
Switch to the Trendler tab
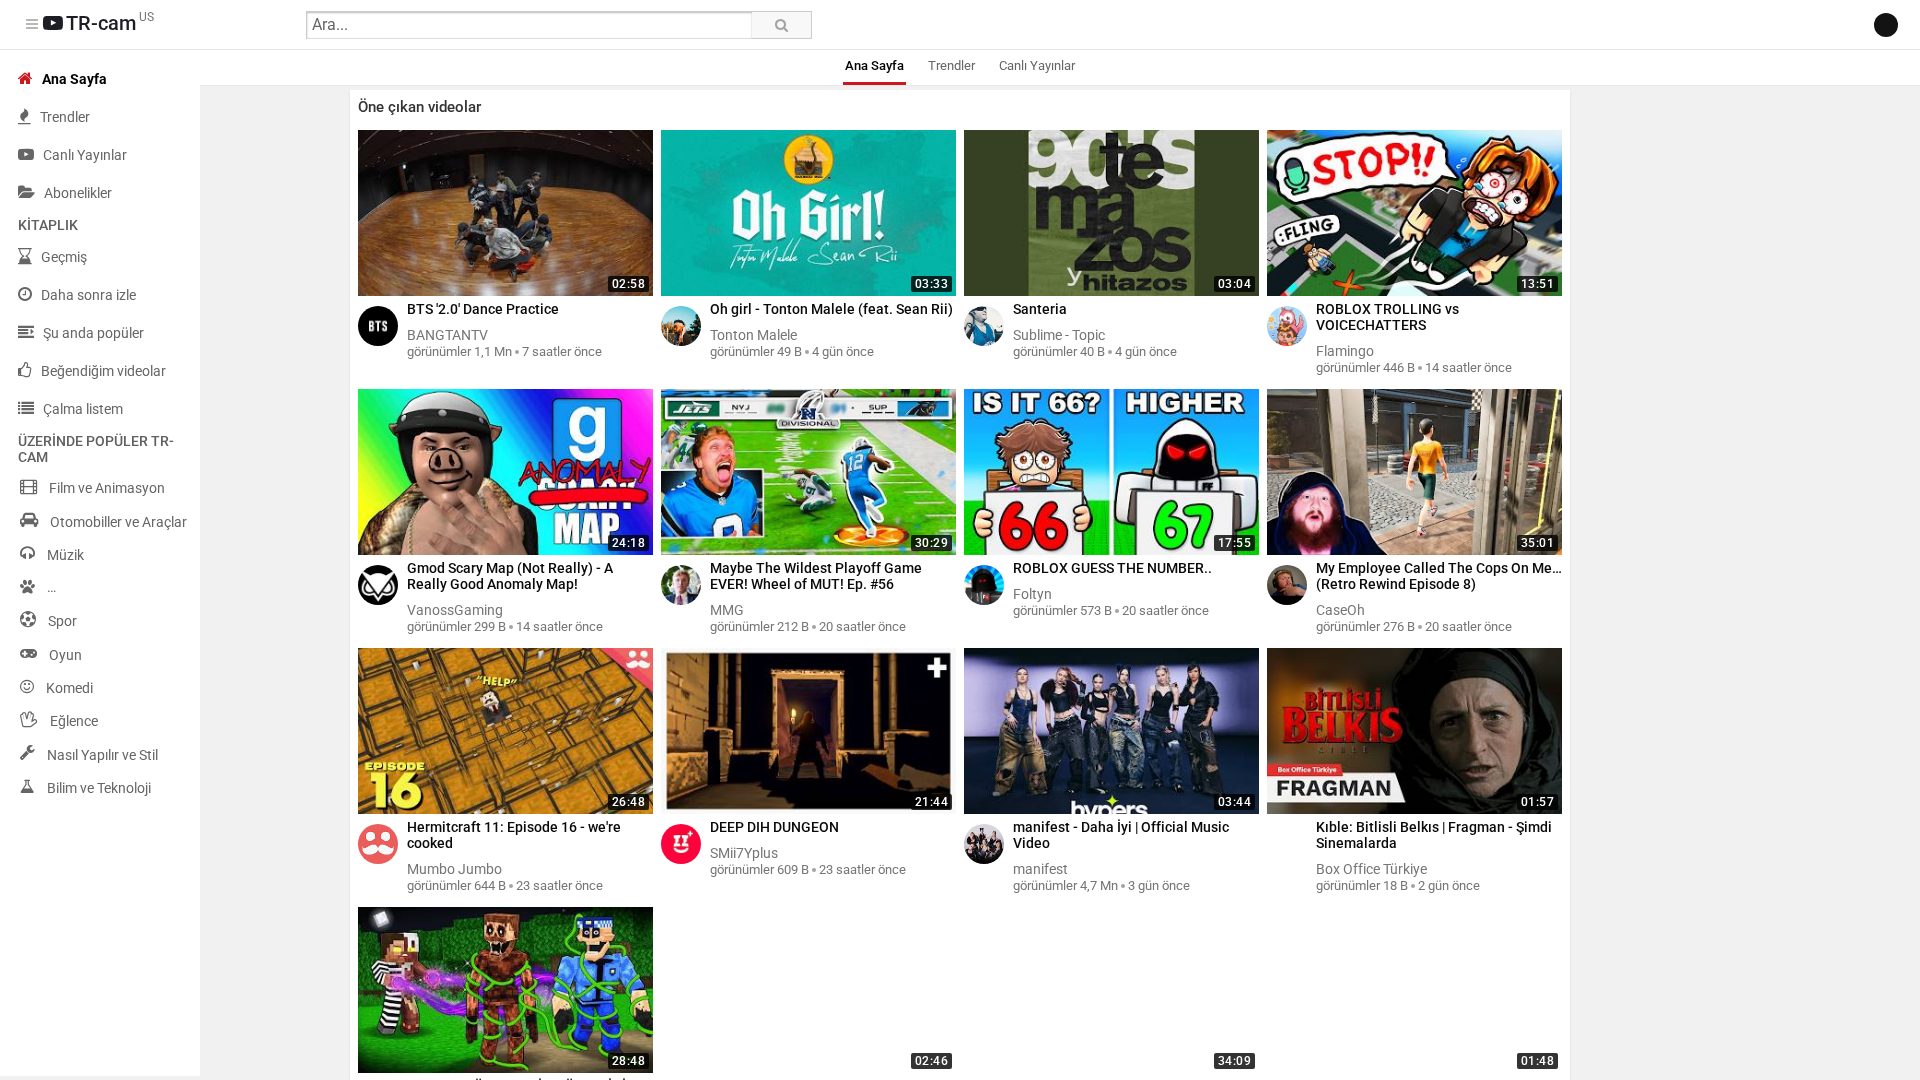(951, 66)
